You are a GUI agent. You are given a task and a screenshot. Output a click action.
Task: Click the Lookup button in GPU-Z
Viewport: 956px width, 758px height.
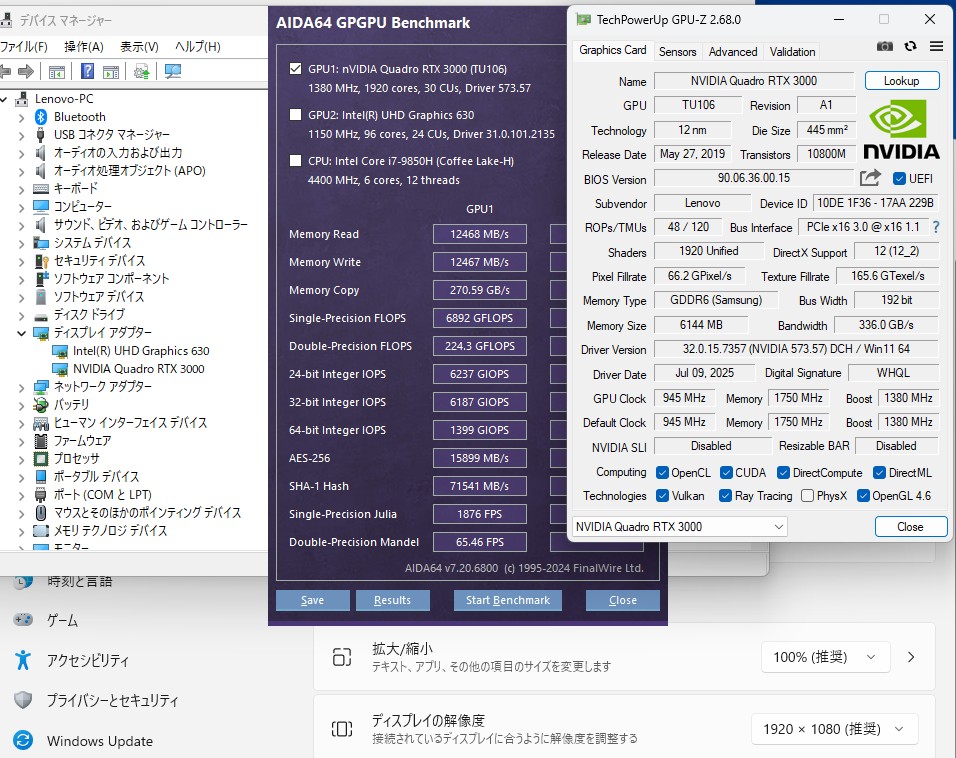902,80
